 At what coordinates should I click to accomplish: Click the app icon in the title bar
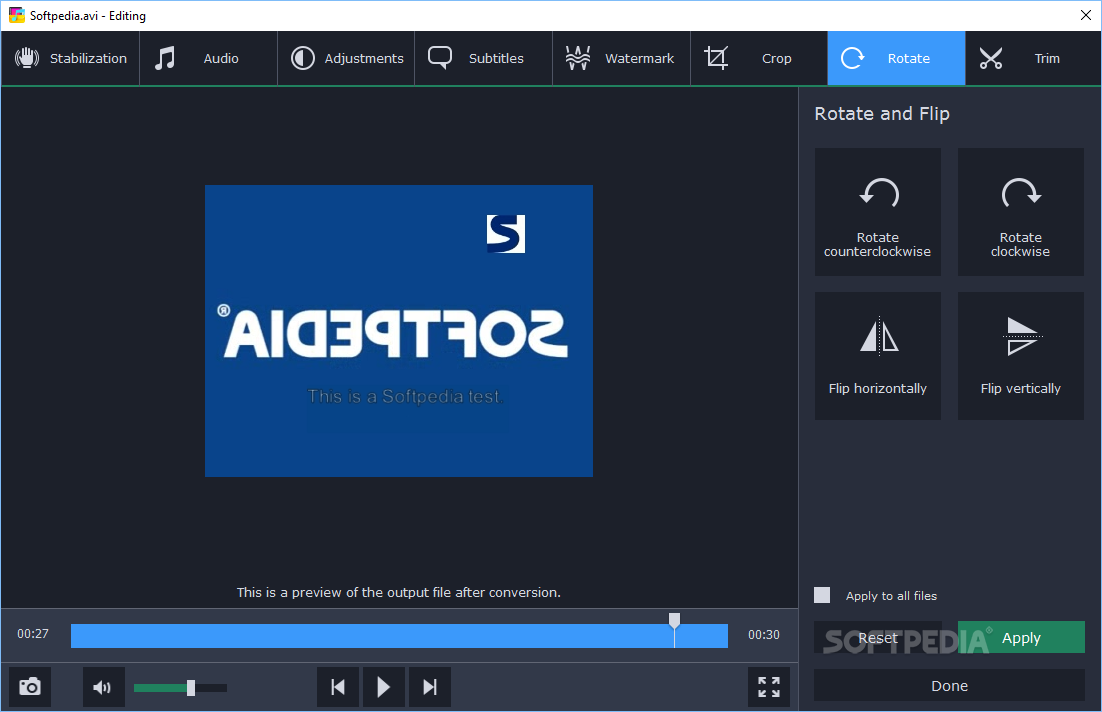point(16,15)
